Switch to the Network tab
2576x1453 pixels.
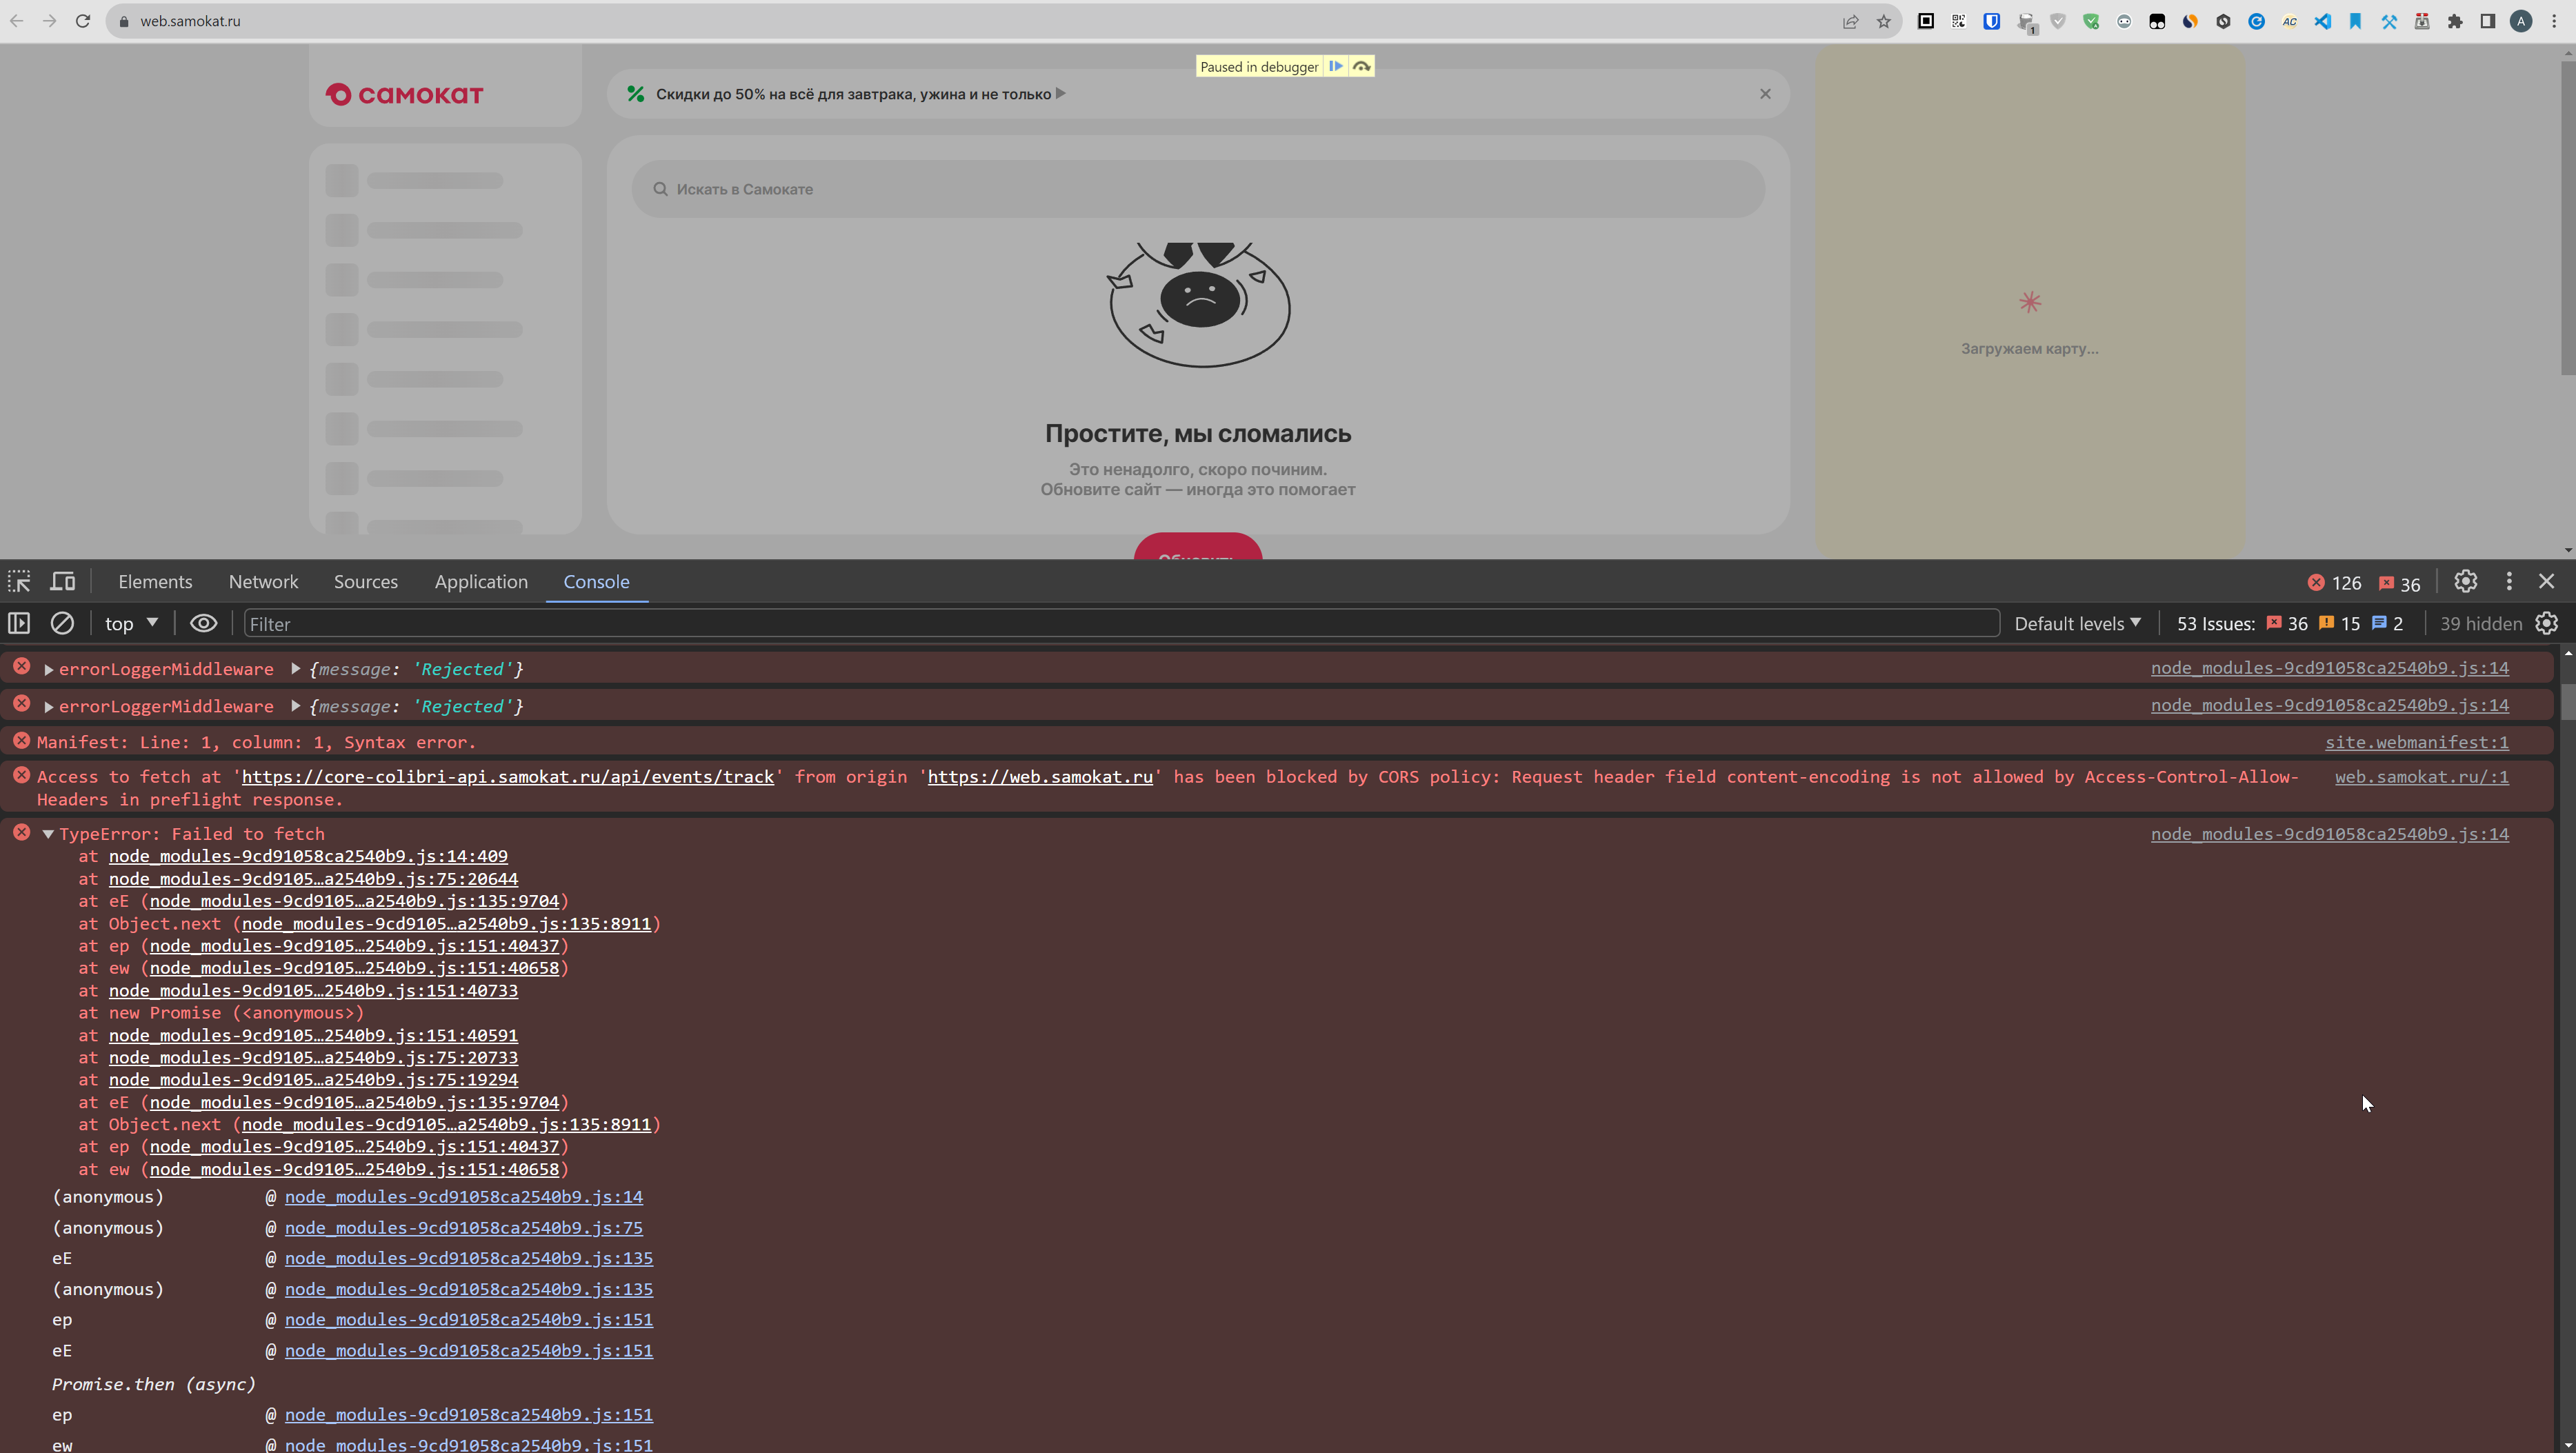[x=263, y=581]
